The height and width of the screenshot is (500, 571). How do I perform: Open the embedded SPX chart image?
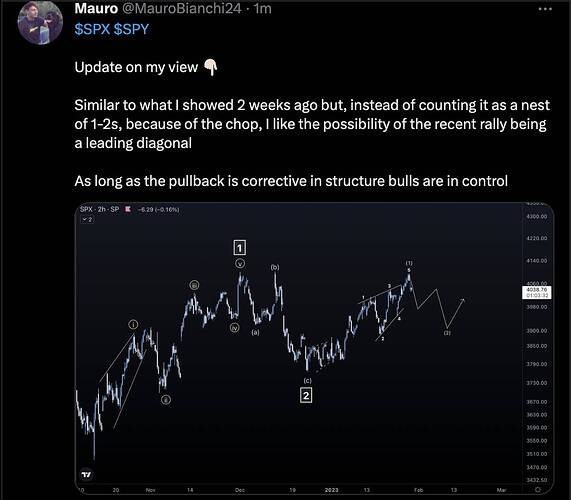(314, 348)
